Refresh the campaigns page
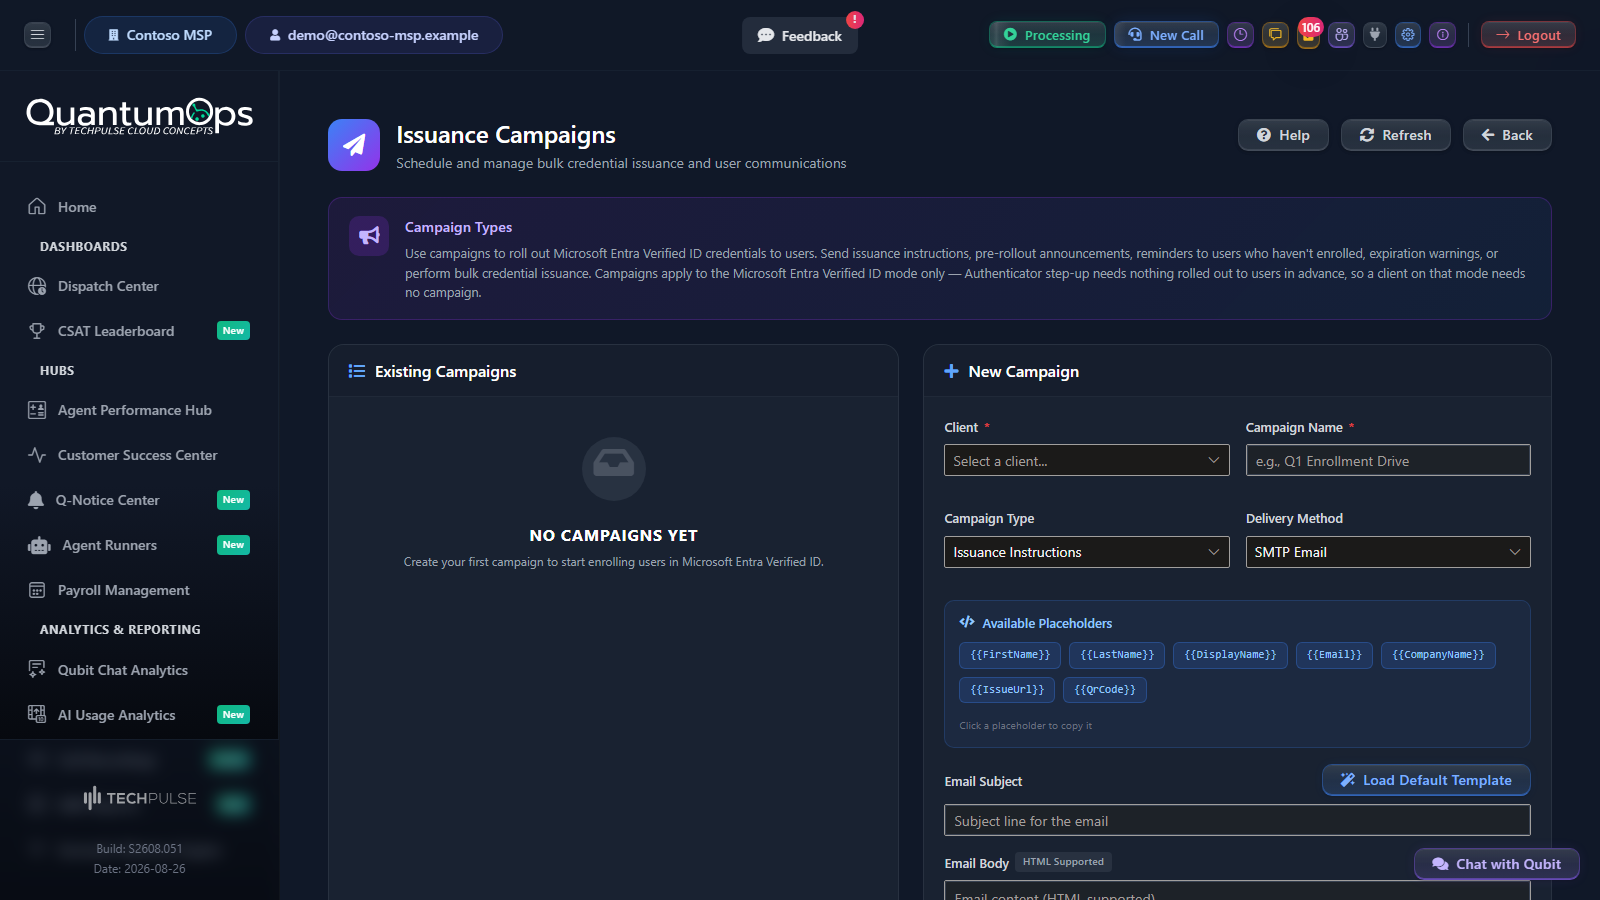 click(1395, 135)
